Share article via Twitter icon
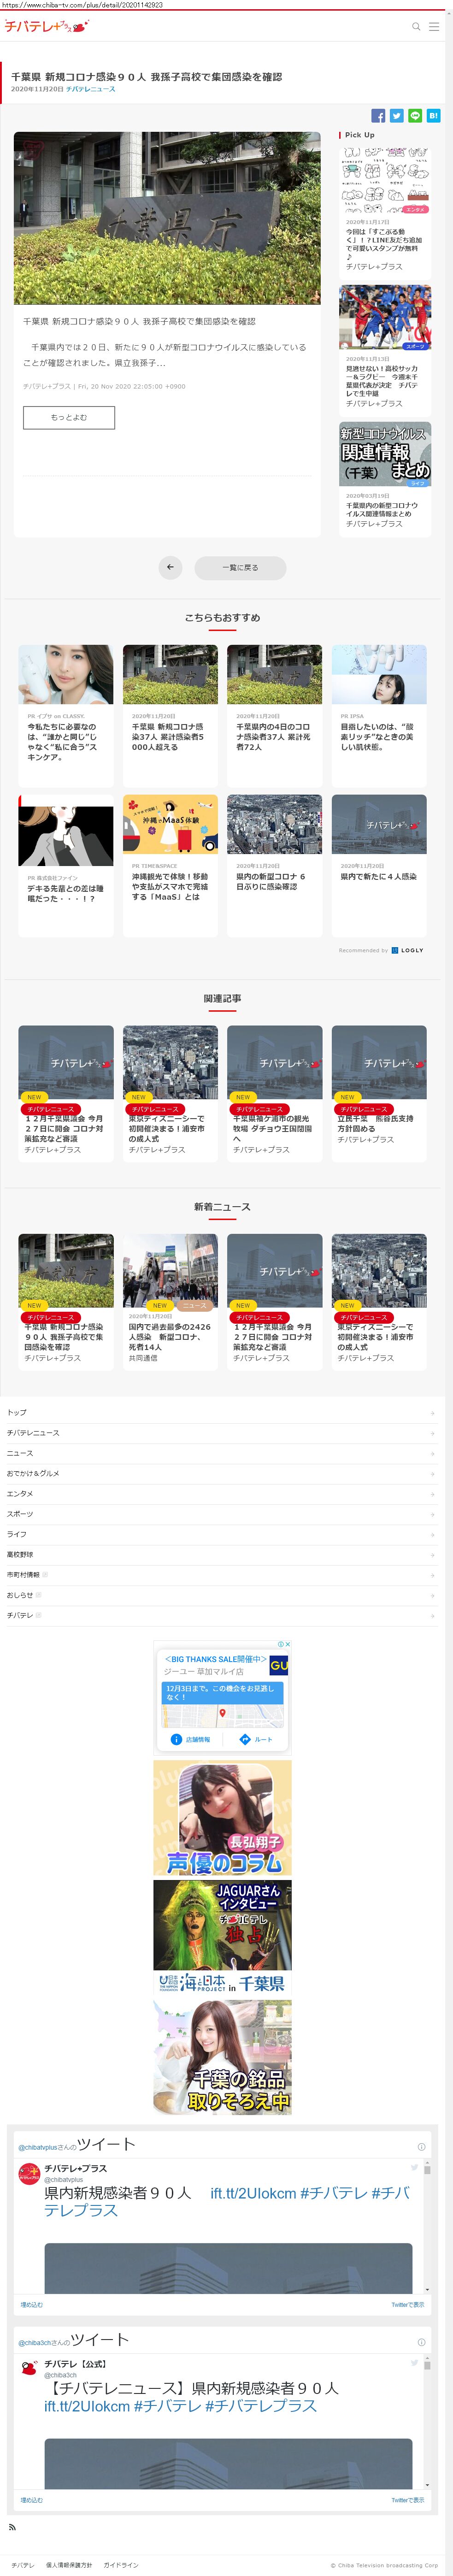Screen dimensions: 453x2576 click(x=396, y=116)
